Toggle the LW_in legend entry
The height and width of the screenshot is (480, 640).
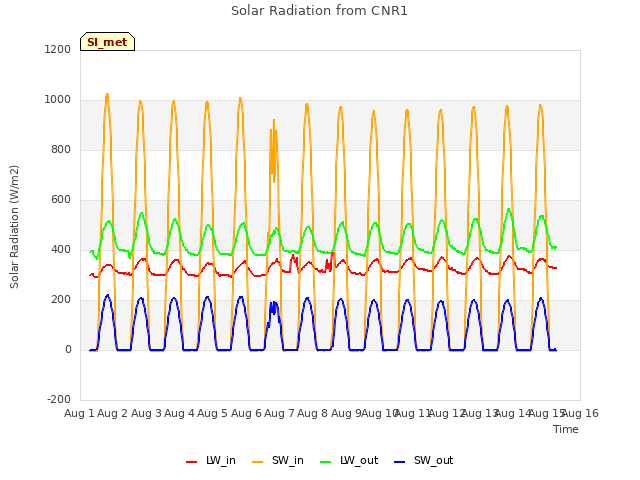211,460
